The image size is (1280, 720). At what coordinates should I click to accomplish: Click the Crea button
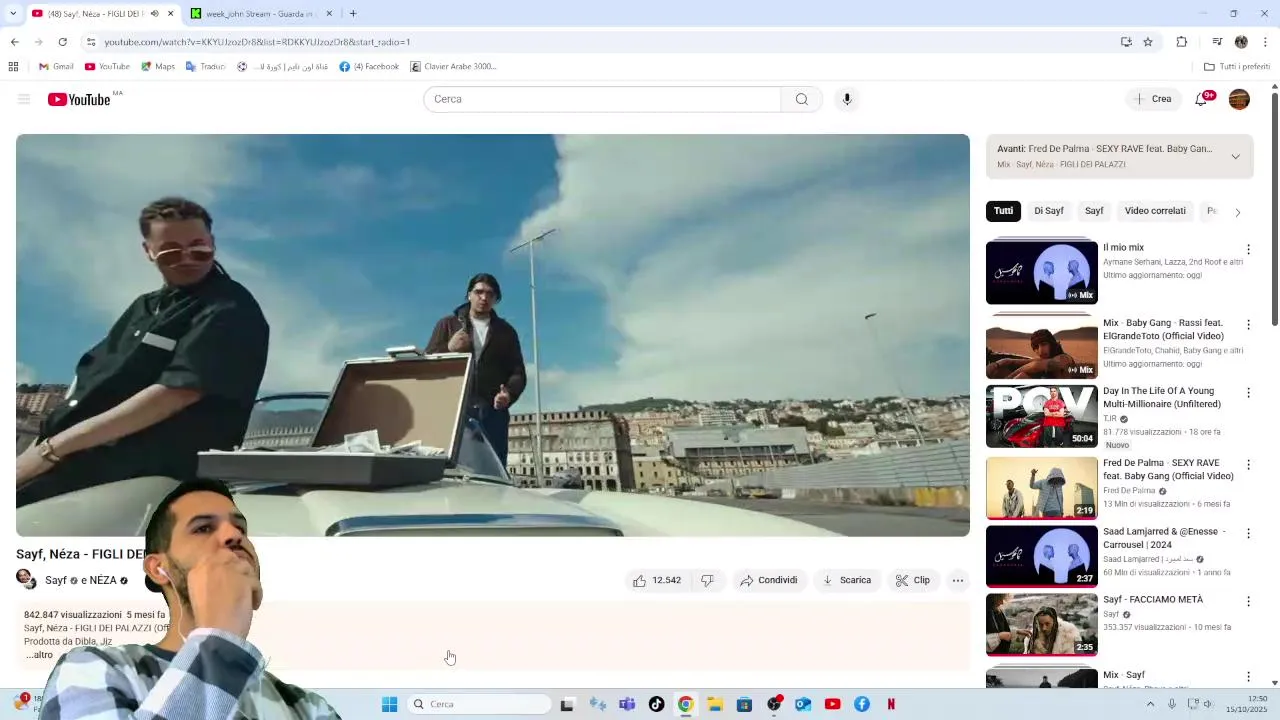(x=1152, y=99)
